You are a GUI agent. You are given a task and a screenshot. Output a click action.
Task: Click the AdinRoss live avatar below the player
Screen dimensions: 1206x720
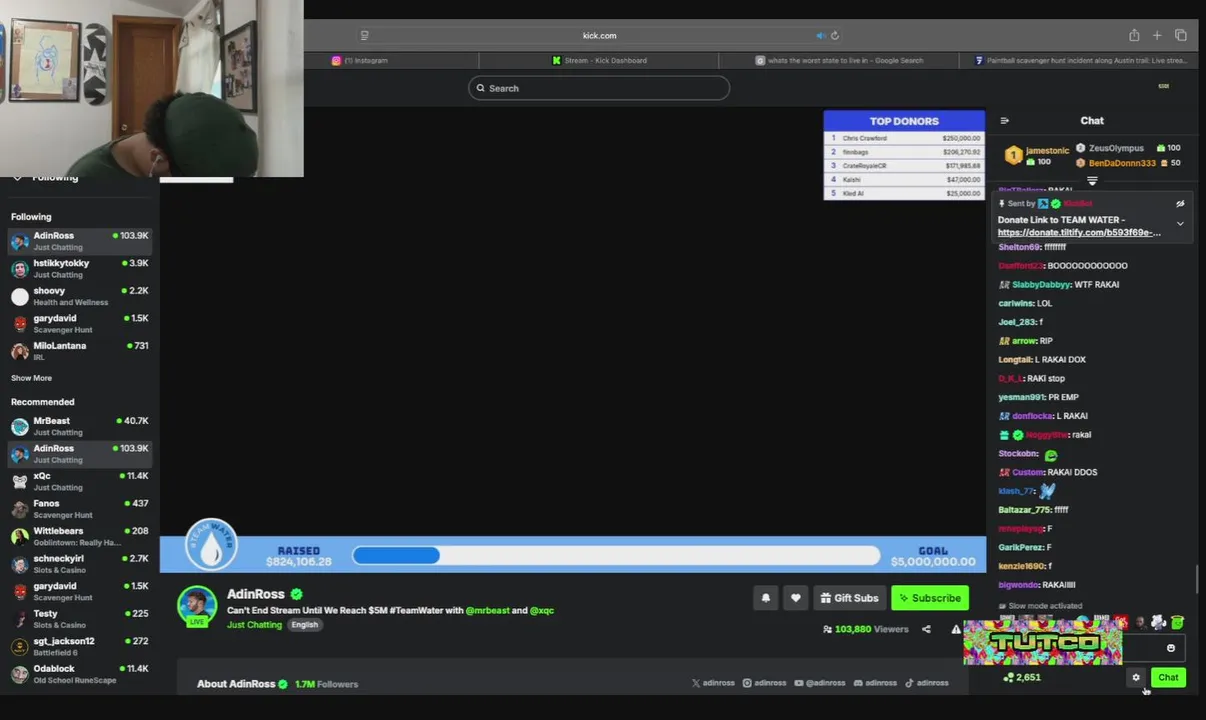click(197, 606)
